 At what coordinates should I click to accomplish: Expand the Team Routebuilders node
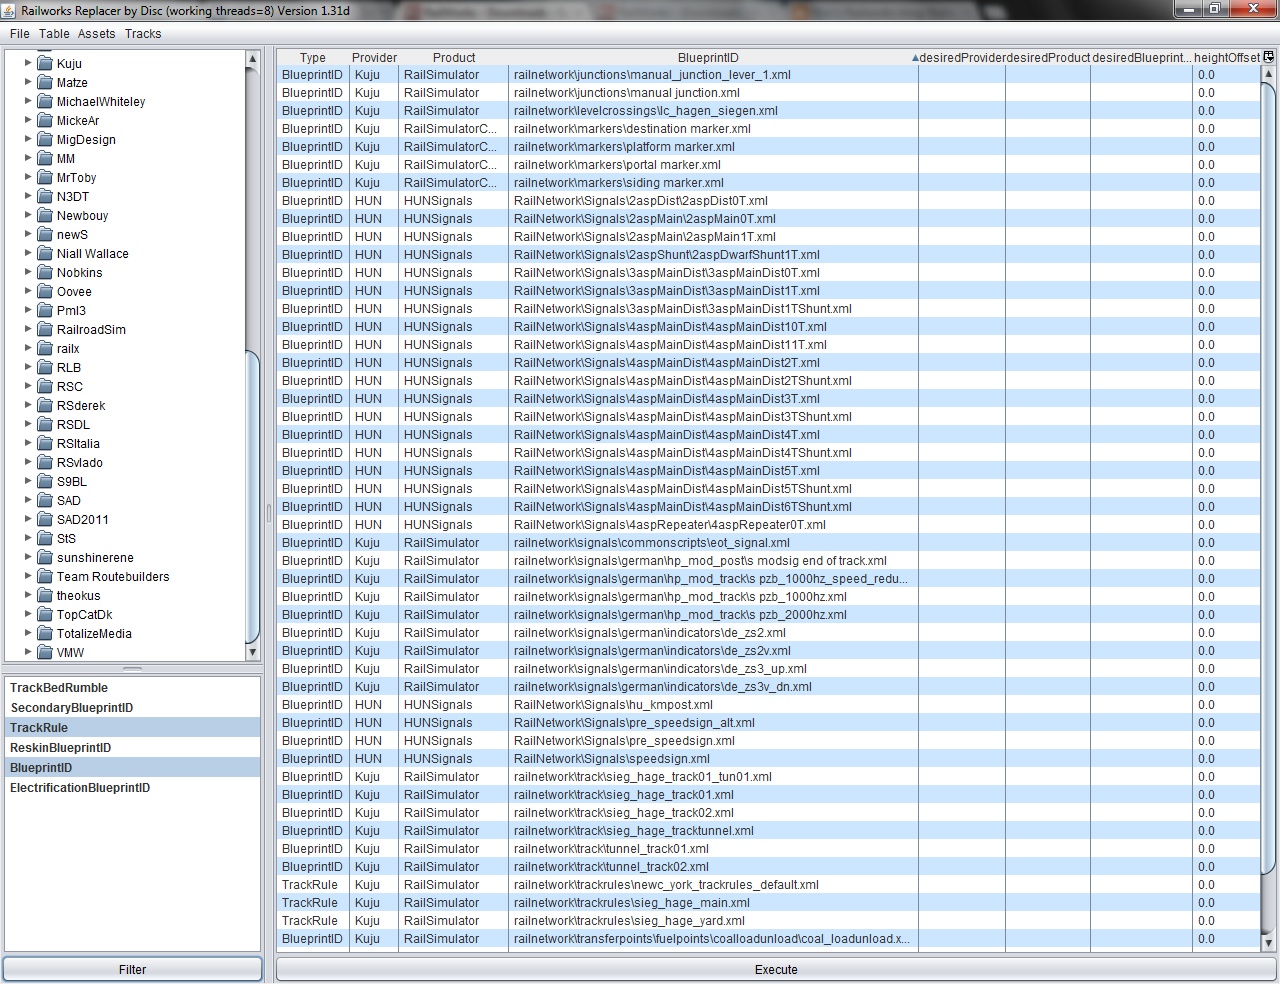point(28,576)
